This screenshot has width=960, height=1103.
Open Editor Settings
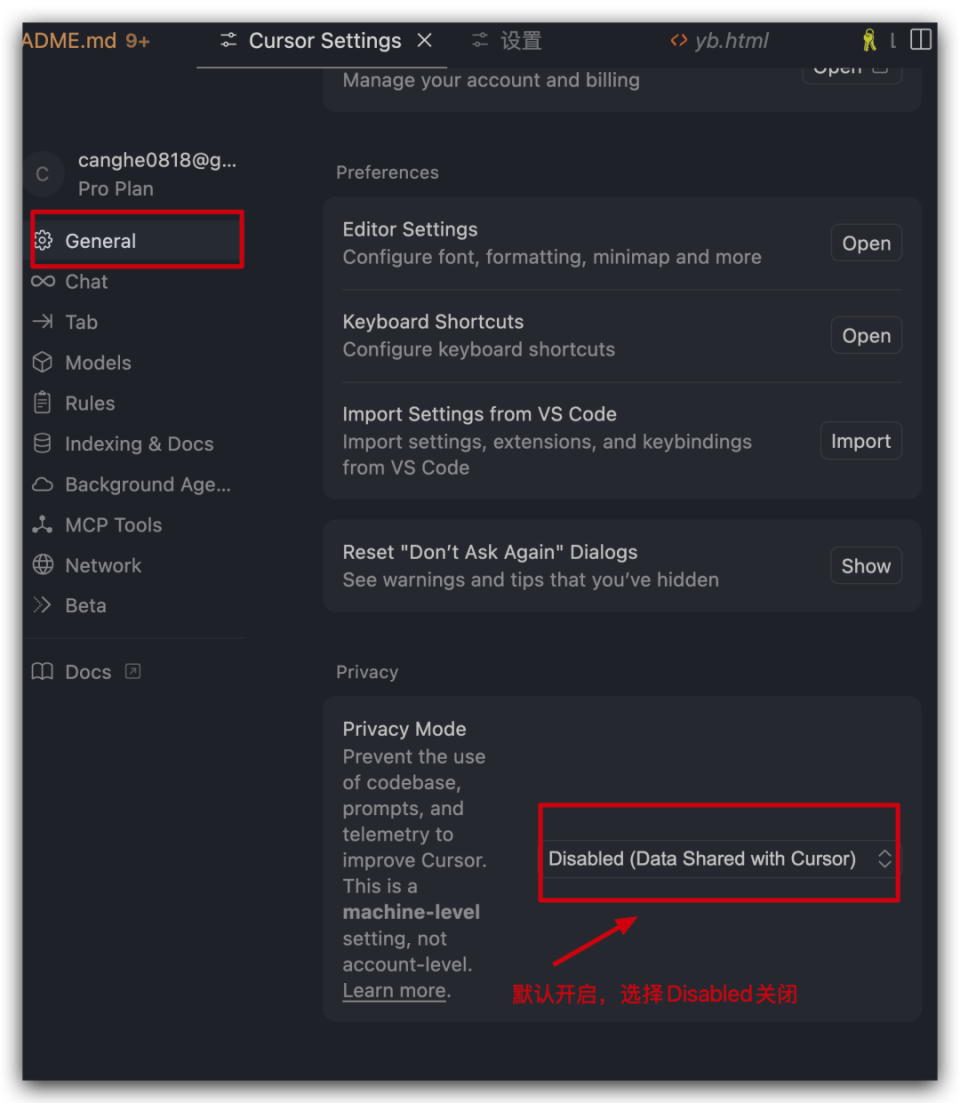[x=866, y=242]
